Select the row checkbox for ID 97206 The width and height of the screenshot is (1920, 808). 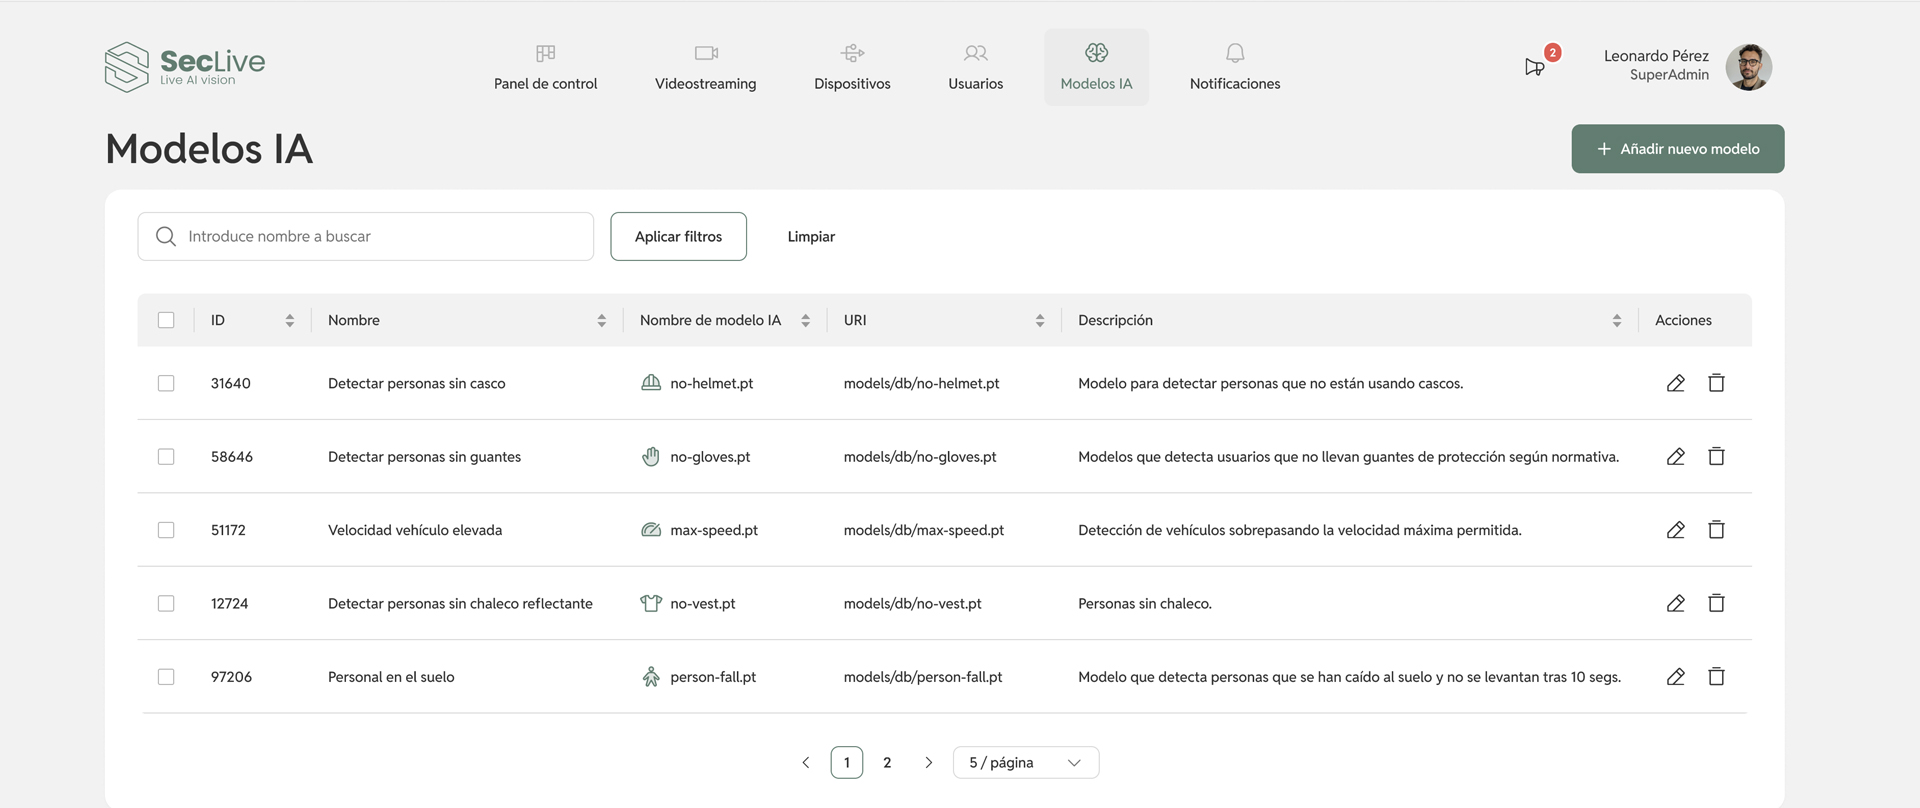coord(166,677)
